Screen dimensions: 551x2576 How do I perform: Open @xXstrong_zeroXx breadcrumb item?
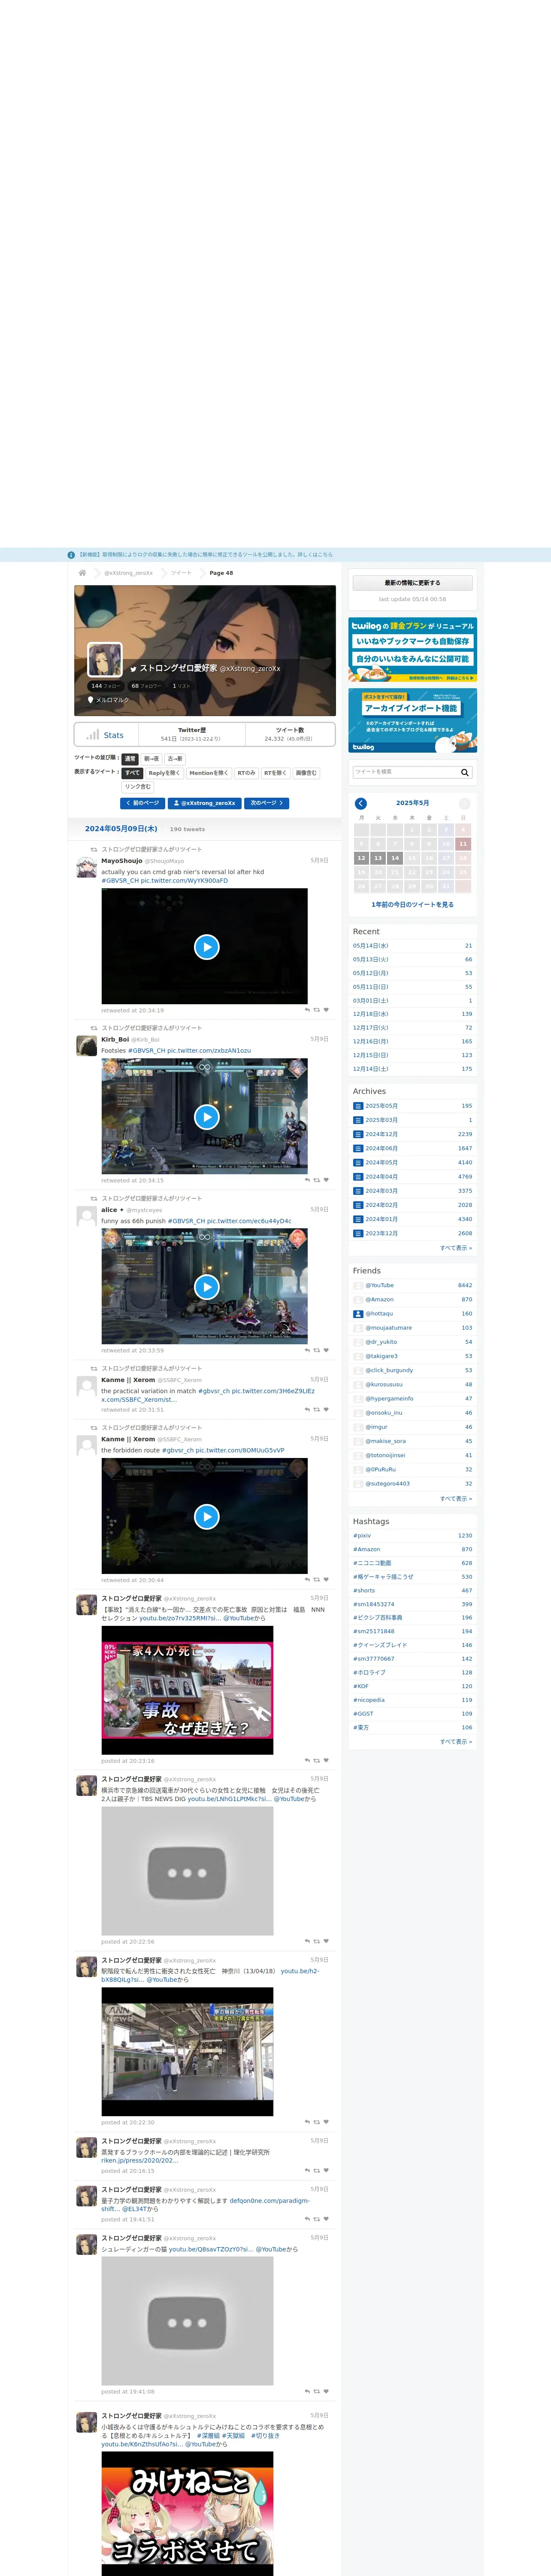(129, 573)
